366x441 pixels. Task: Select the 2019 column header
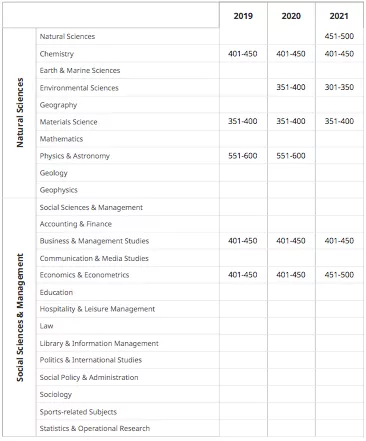click(243, 16)
